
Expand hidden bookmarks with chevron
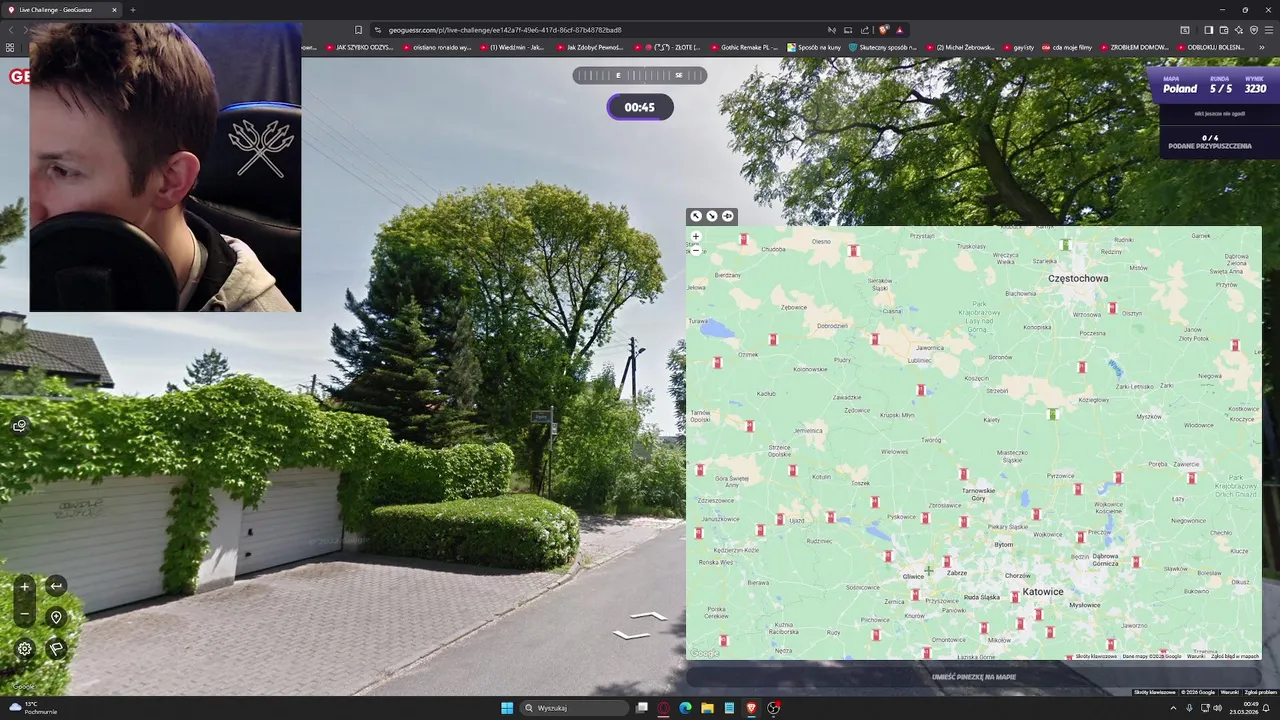pos(1262,47)
